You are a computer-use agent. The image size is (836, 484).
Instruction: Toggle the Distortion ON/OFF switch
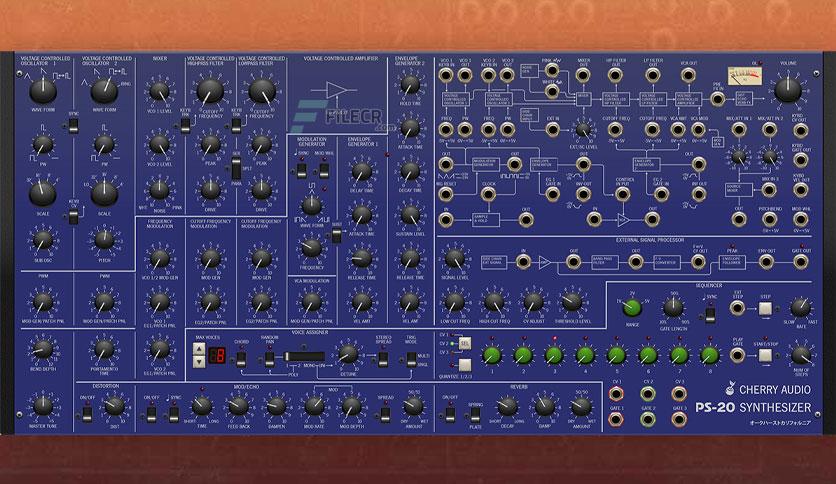[86, 413]
